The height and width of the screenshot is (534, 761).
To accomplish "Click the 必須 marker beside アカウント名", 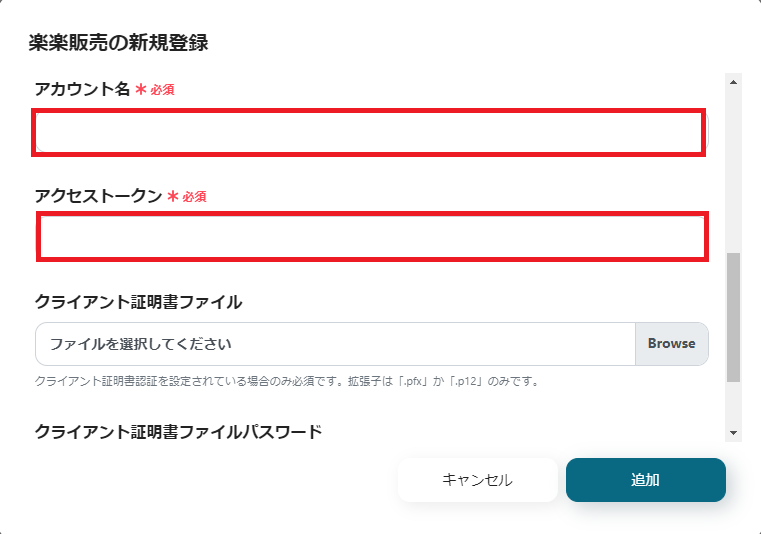I will click(x=163, y=90).
